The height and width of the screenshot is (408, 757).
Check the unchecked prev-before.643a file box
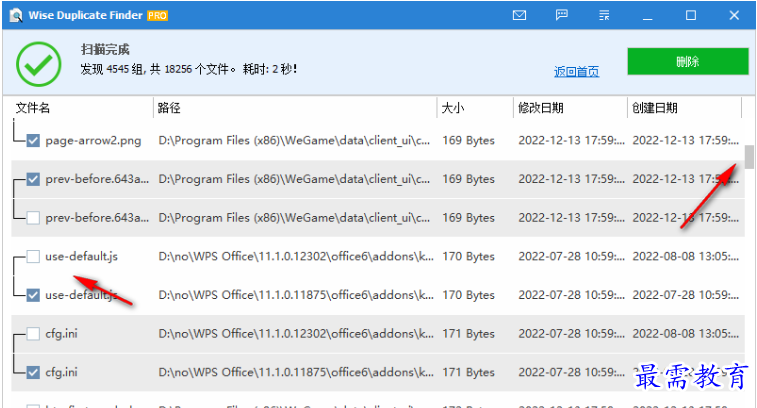click(x=33, y=218)
